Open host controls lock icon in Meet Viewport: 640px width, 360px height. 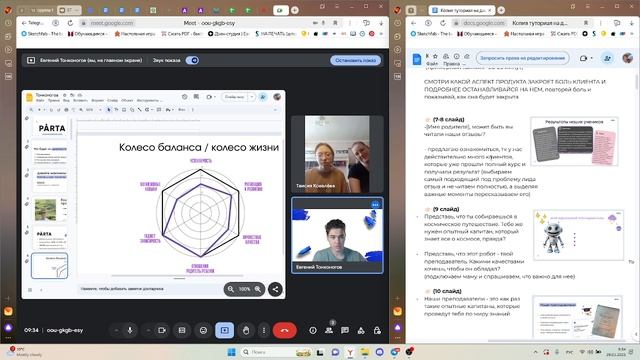point(377,330)
